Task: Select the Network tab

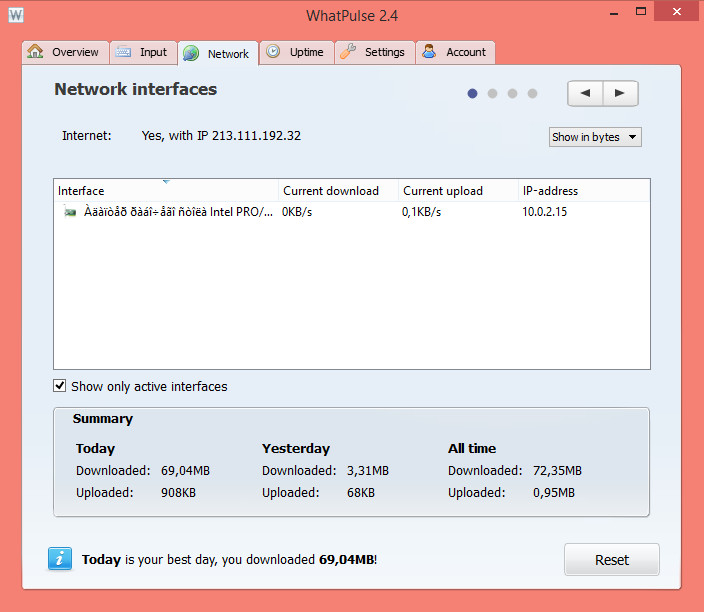Action: click(218, 54)
